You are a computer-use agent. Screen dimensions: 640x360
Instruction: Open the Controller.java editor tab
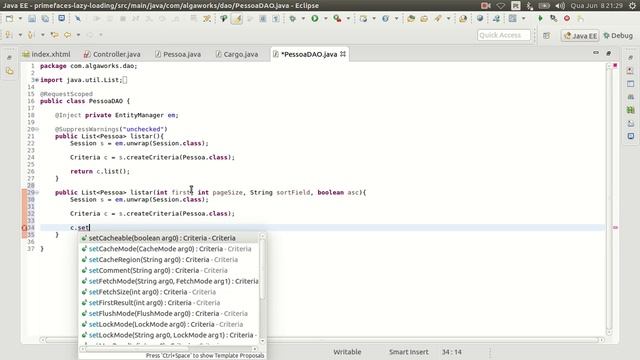coord(112,54)
